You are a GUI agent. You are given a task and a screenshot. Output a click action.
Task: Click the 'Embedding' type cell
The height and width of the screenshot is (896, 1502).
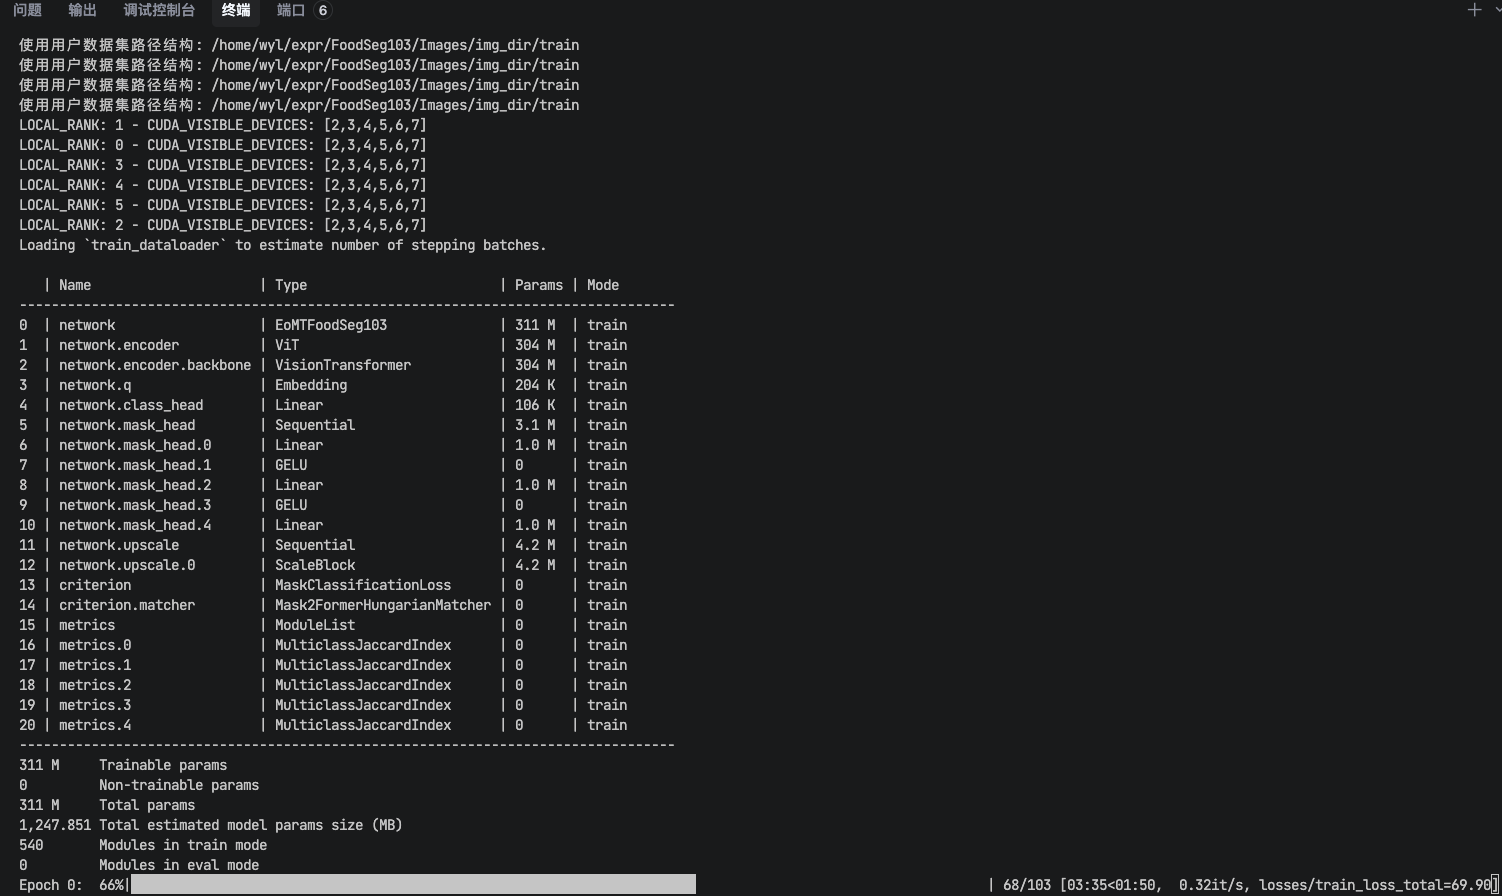[x=311, y=385]
